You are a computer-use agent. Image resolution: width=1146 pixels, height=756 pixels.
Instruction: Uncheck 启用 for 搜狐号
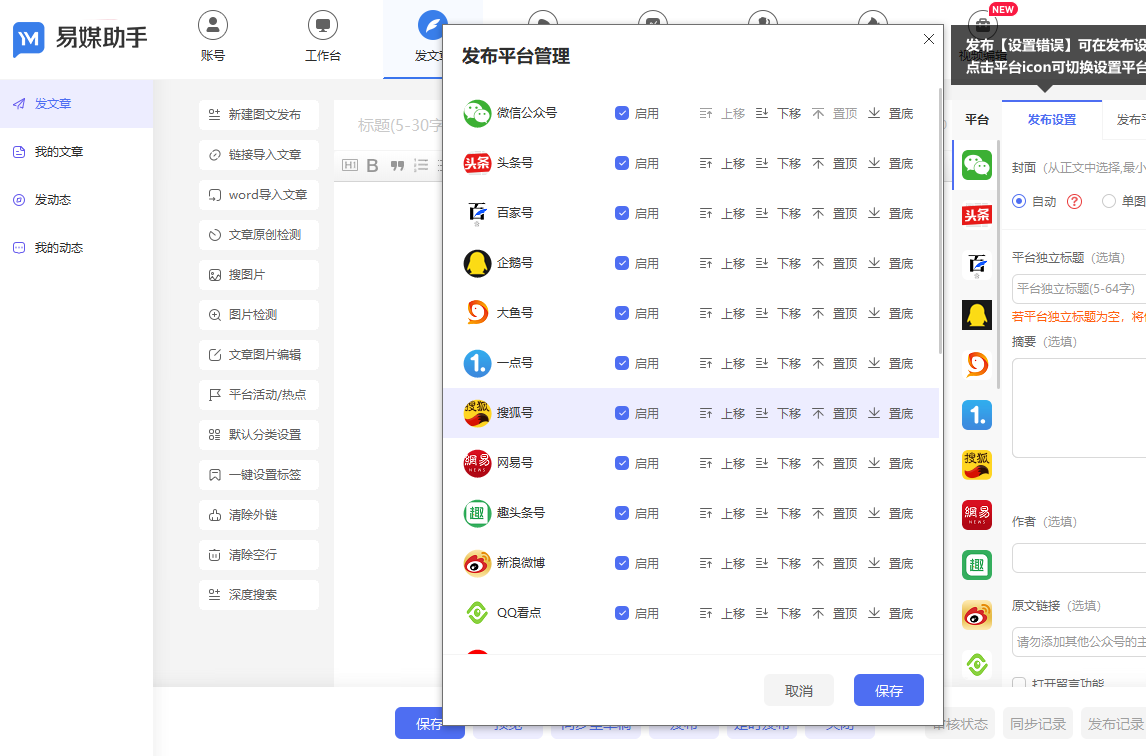click(x=622, y=413)
